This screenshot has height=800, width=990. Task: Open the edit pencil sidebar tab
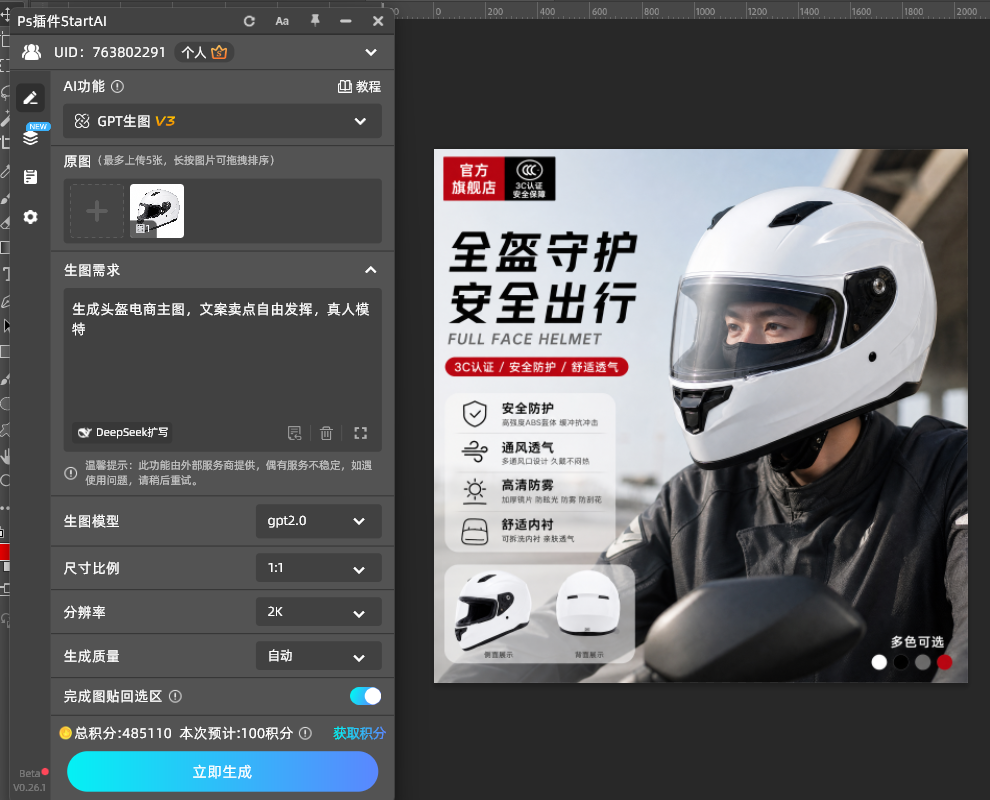[x=30, y=98]
